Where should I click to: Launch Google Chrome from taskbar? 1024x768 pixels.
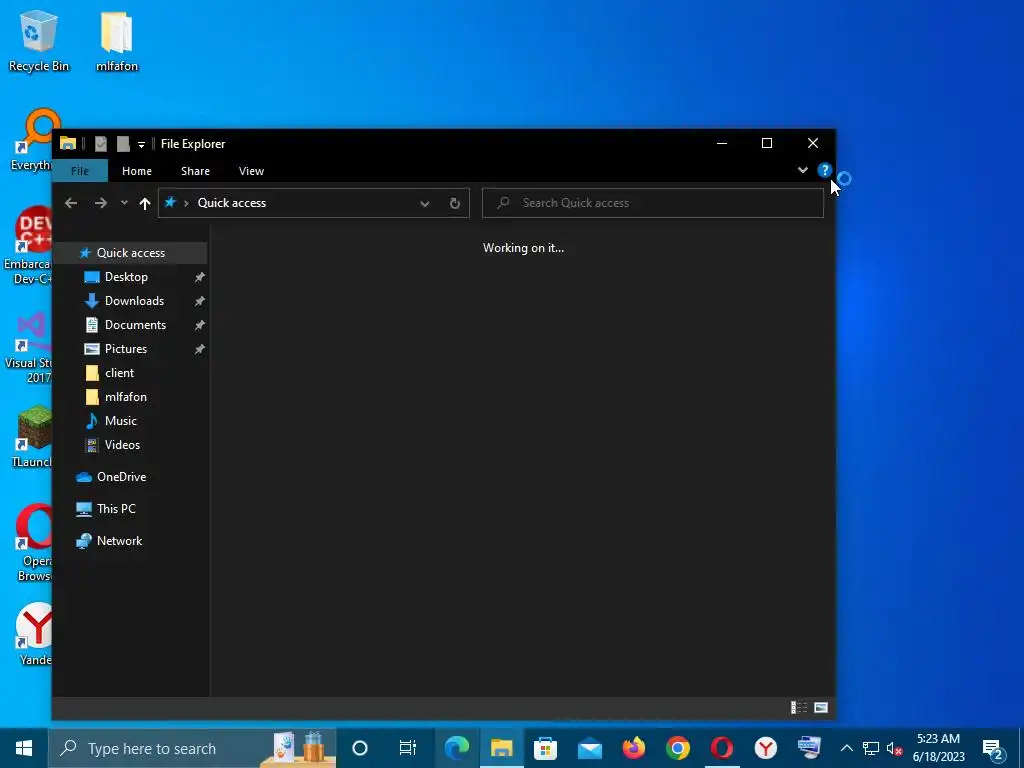point(678,748)
